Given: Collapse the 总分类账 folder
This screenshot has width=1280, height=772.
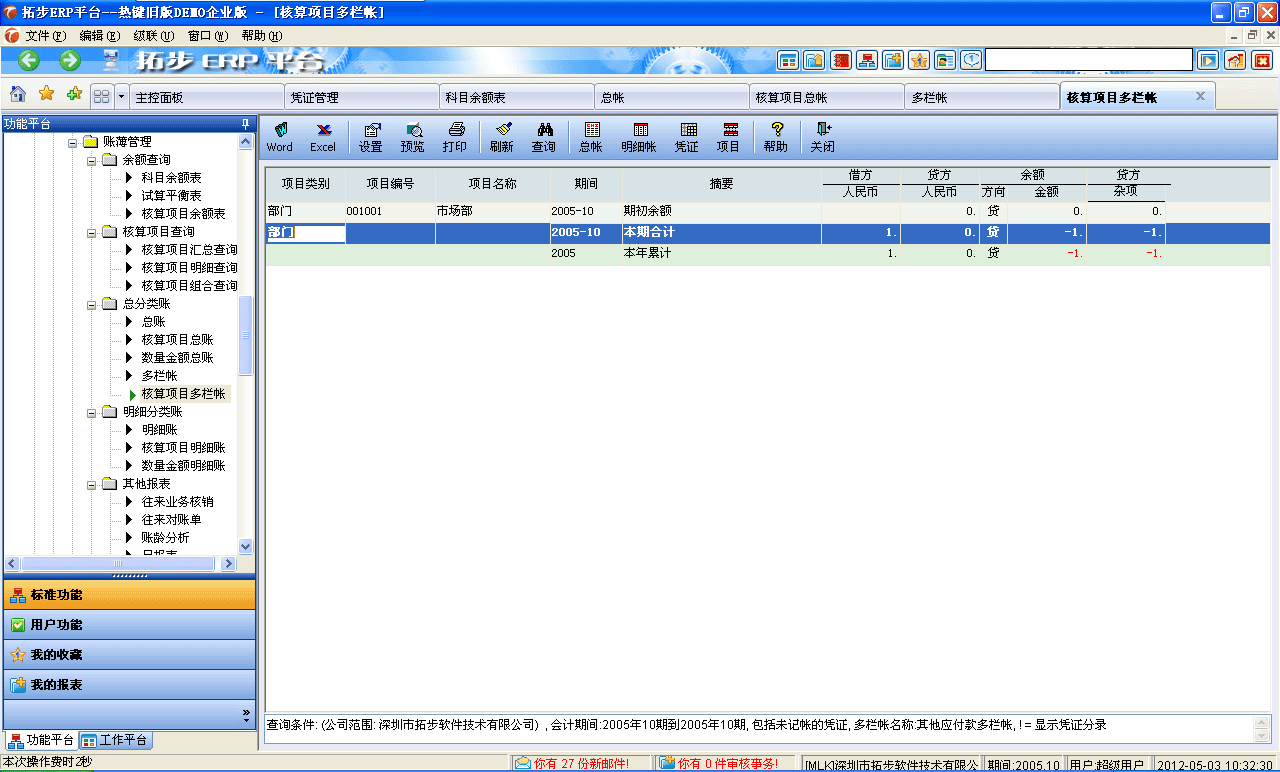Looking at the screenshot, I should [92, 303].
